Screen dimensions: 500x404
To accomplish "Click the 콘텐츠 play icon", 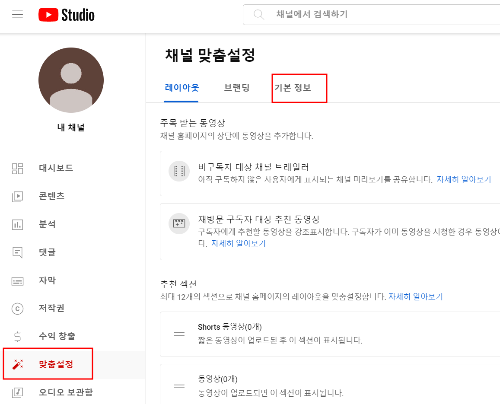I will pos(17,196).
